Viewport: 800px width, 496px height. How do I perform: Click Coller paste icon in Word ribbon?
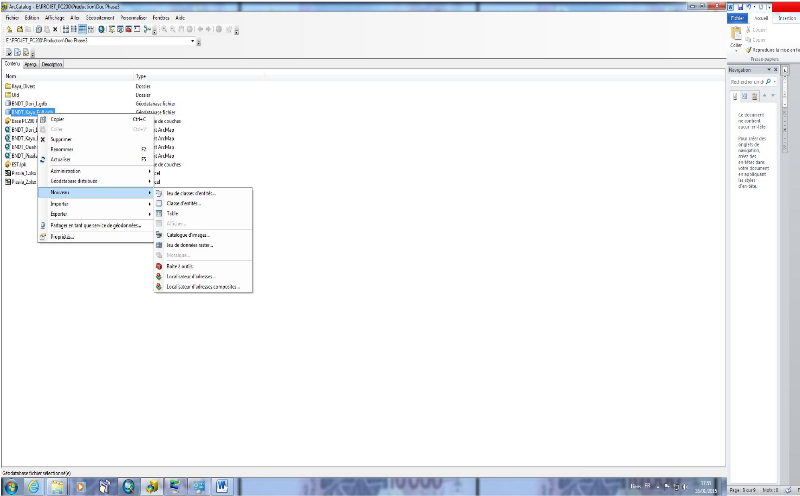pos(736,34)
